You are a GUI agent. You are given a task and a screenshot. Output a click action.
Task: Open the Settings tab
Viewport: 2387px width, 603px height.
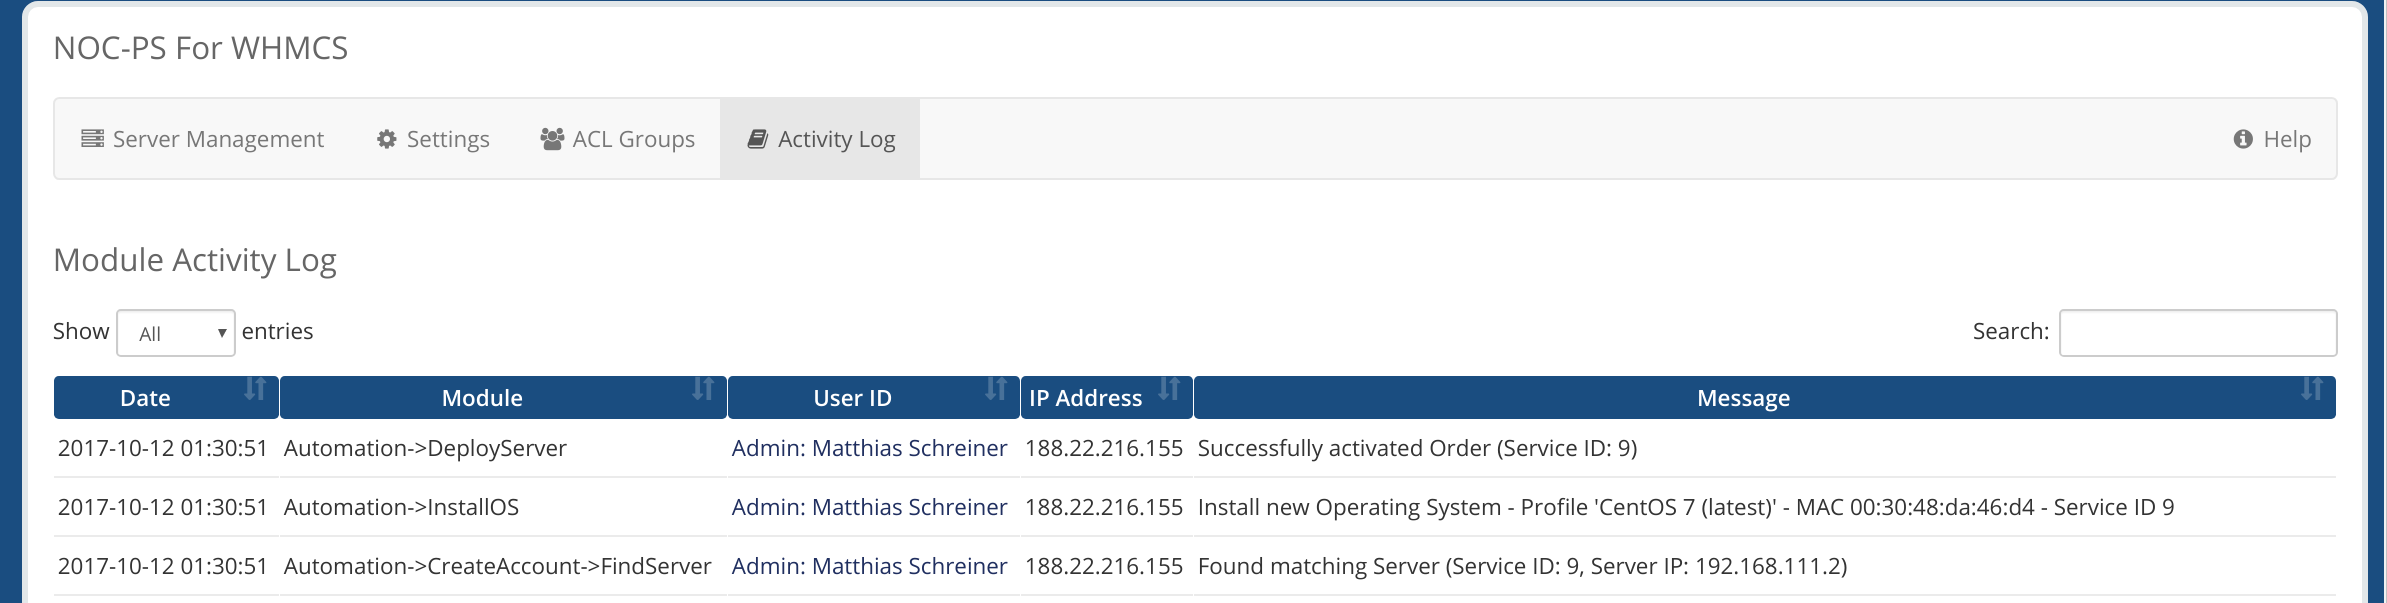click(x=433, y=139)
